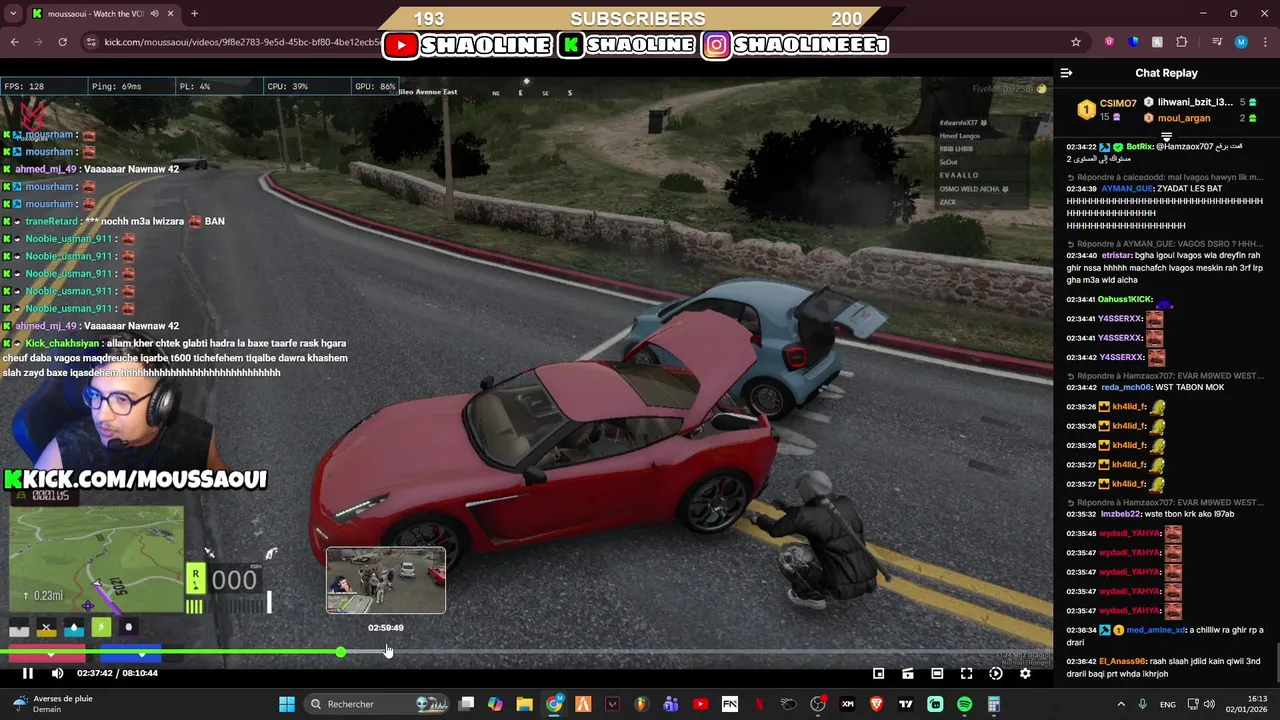Open Microsoft Teams from the taskbar

[671, 704]
